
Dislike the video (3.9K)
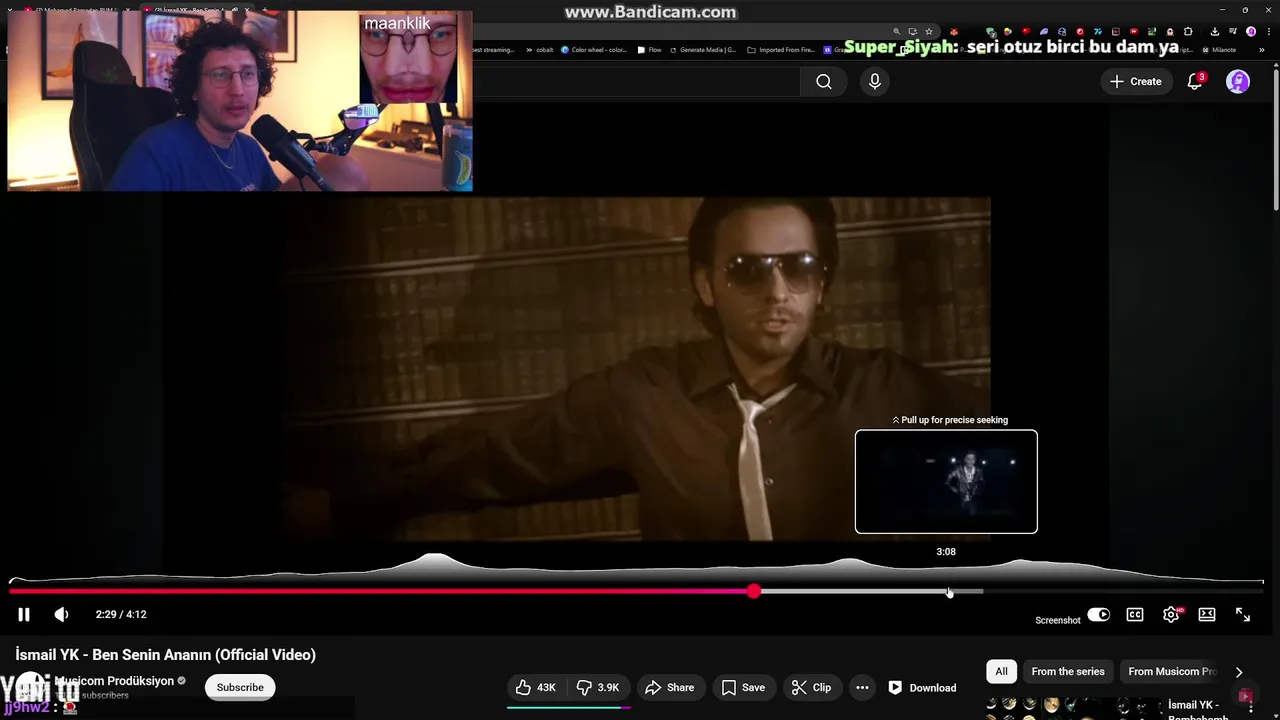point(598,687)
